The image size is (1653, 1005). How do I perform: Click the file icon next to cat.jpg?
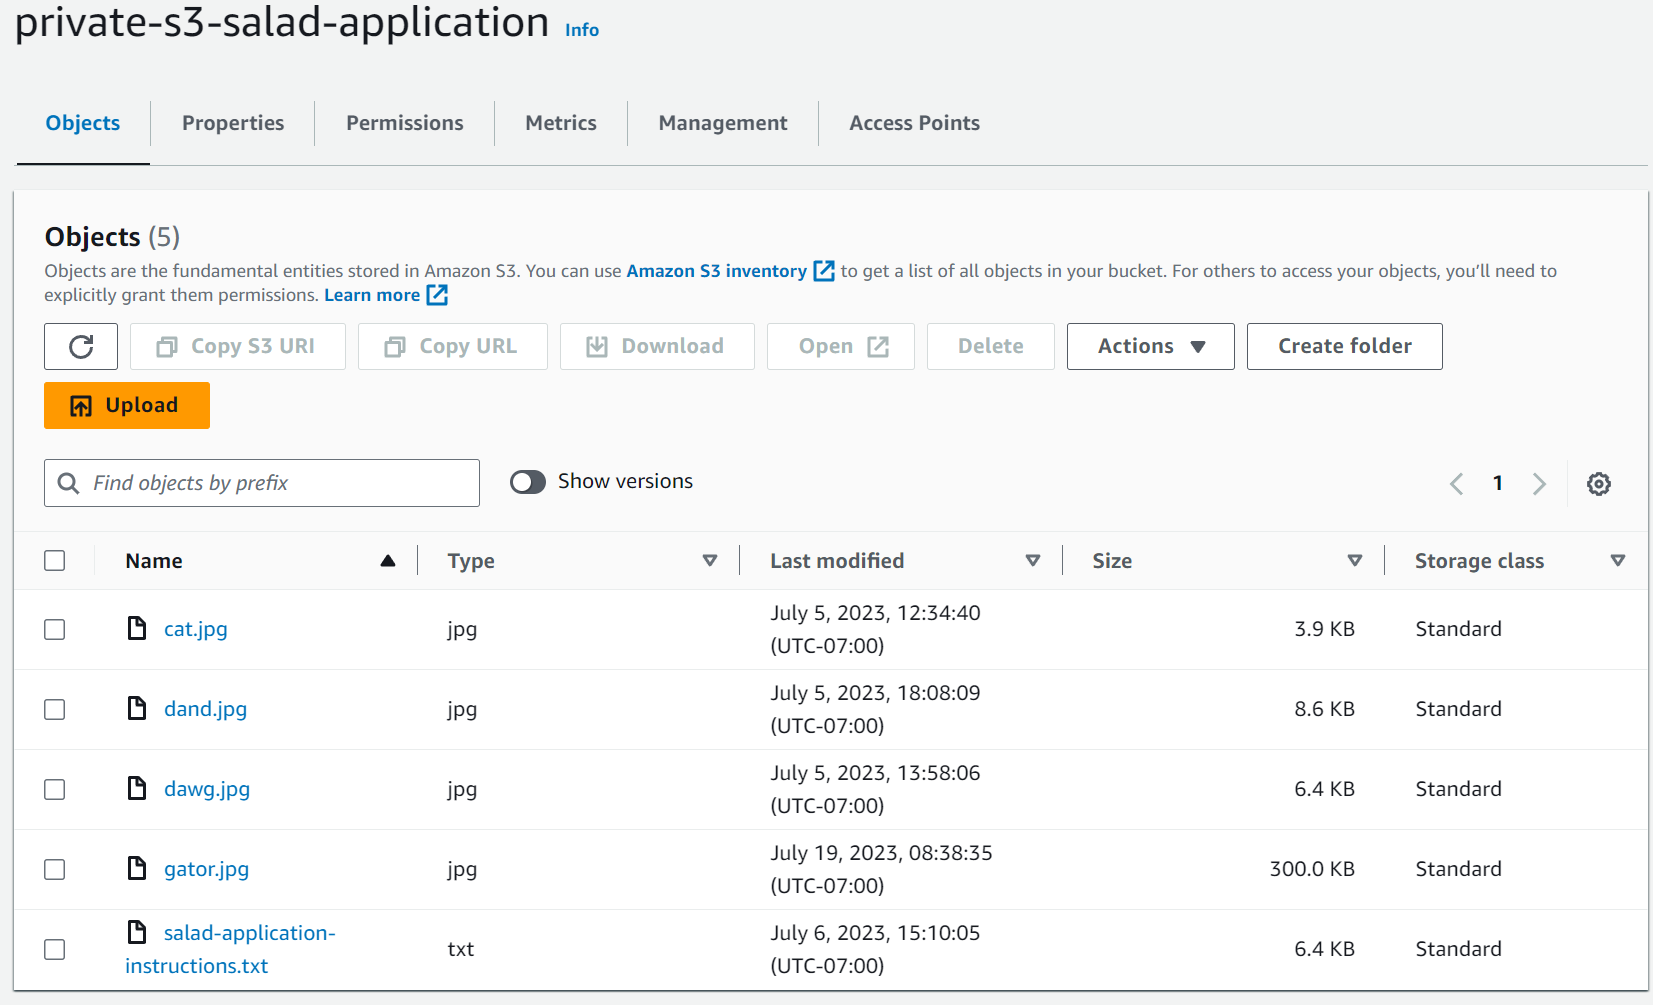pyautogui.click(x=137, y=628)
